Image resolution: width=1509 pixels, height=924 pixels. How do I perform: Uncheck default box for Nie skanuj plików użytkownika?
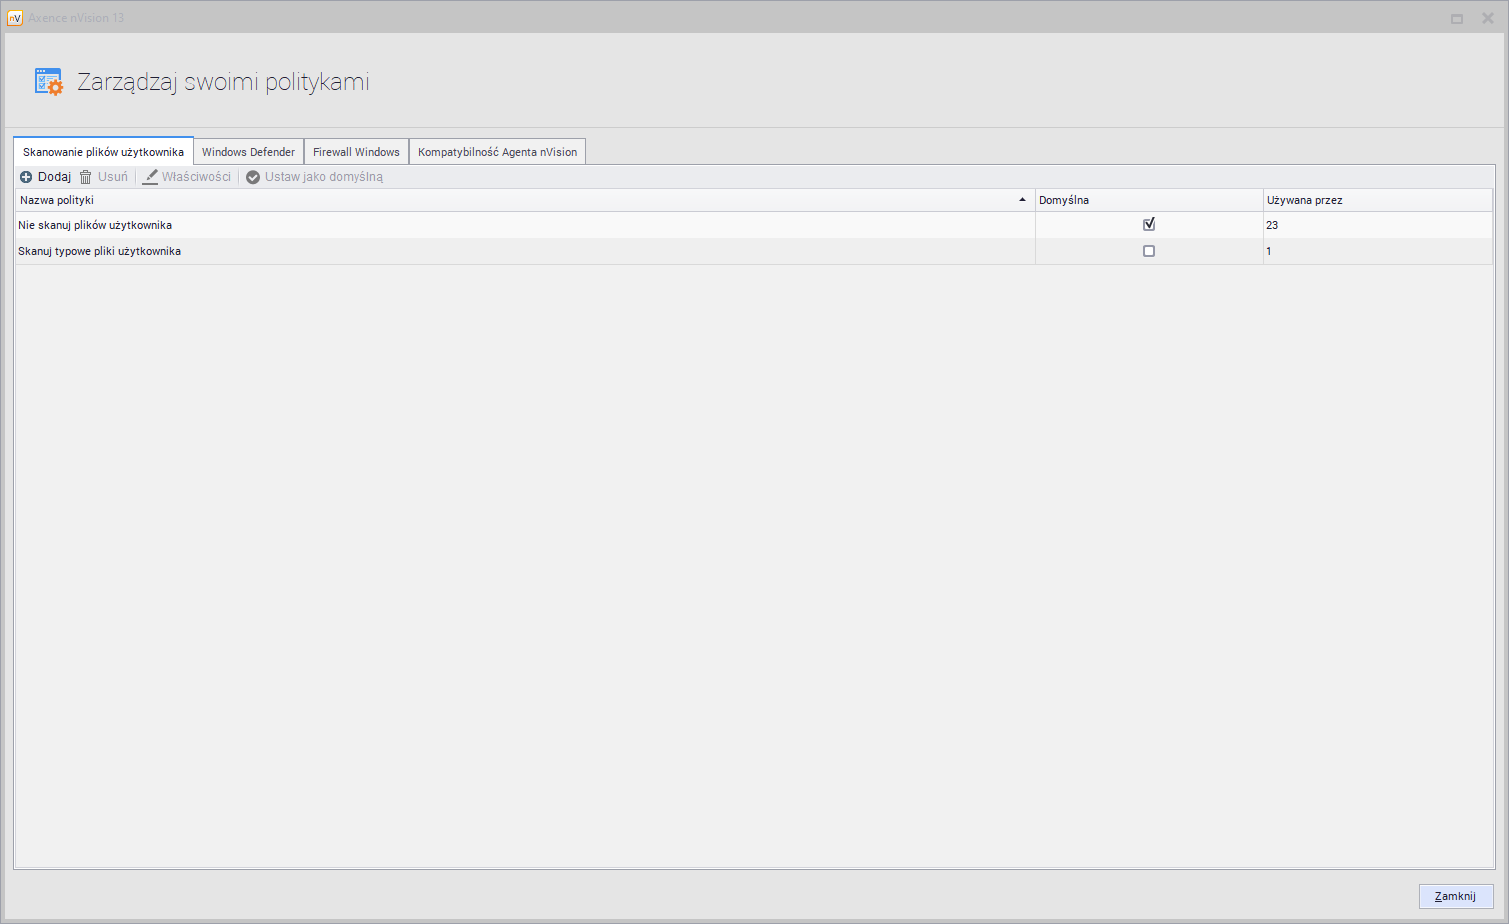tap(1149, 225)
